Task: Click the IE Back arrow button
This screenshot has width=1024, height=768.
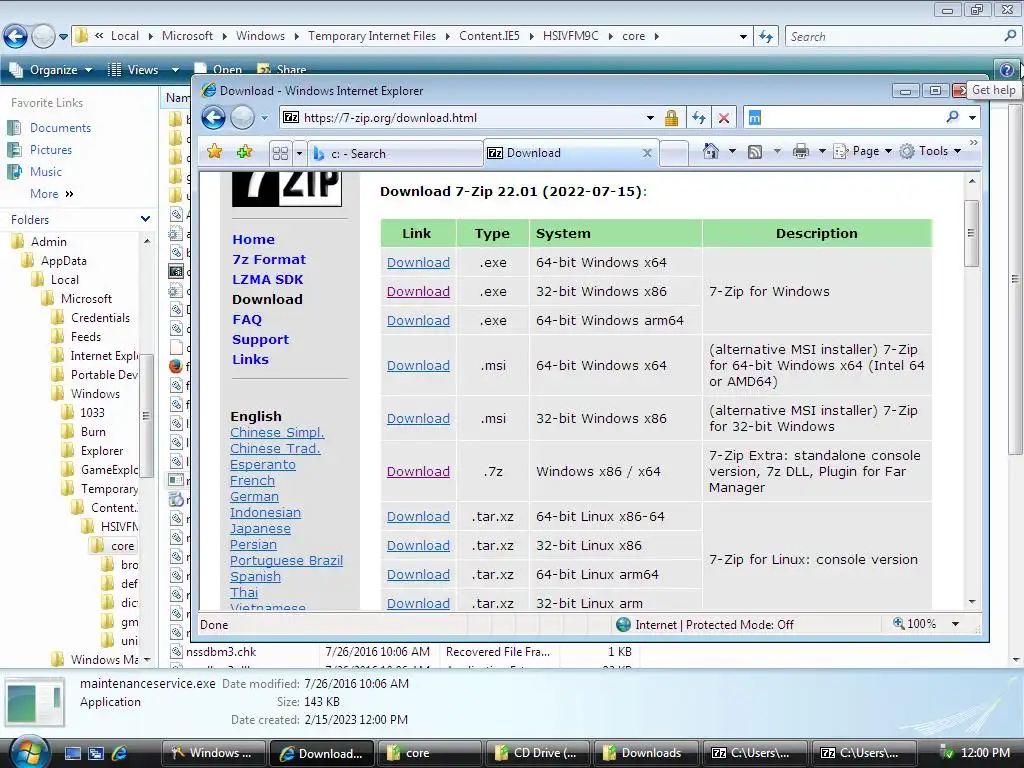Action: [213, 118]
